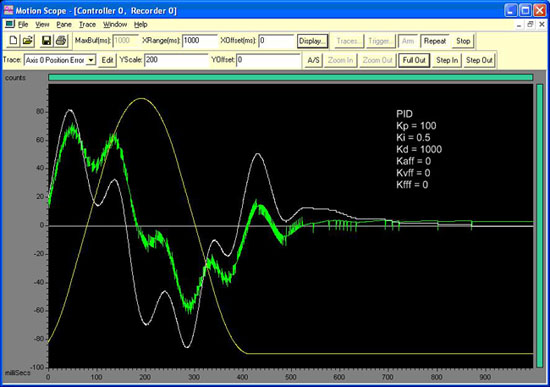
Task: Click the Zoom In button
Action: [340, 60]
